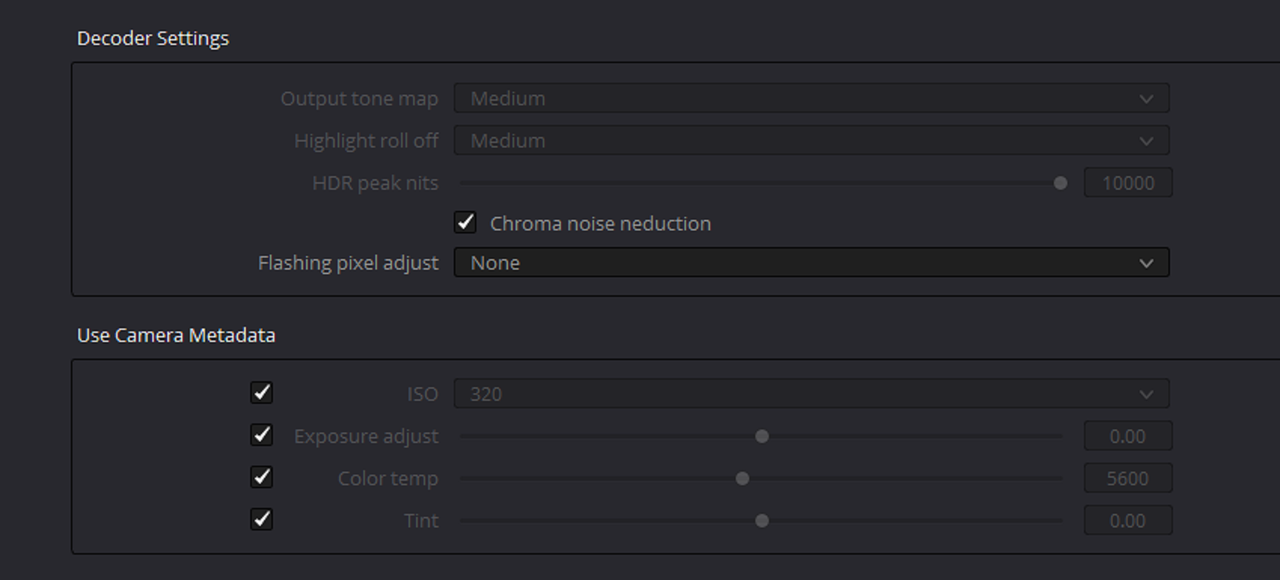Expand the Highlight roll off dropdown
Viewport: 1280px width, 580px height.
(x=810, y=141)
